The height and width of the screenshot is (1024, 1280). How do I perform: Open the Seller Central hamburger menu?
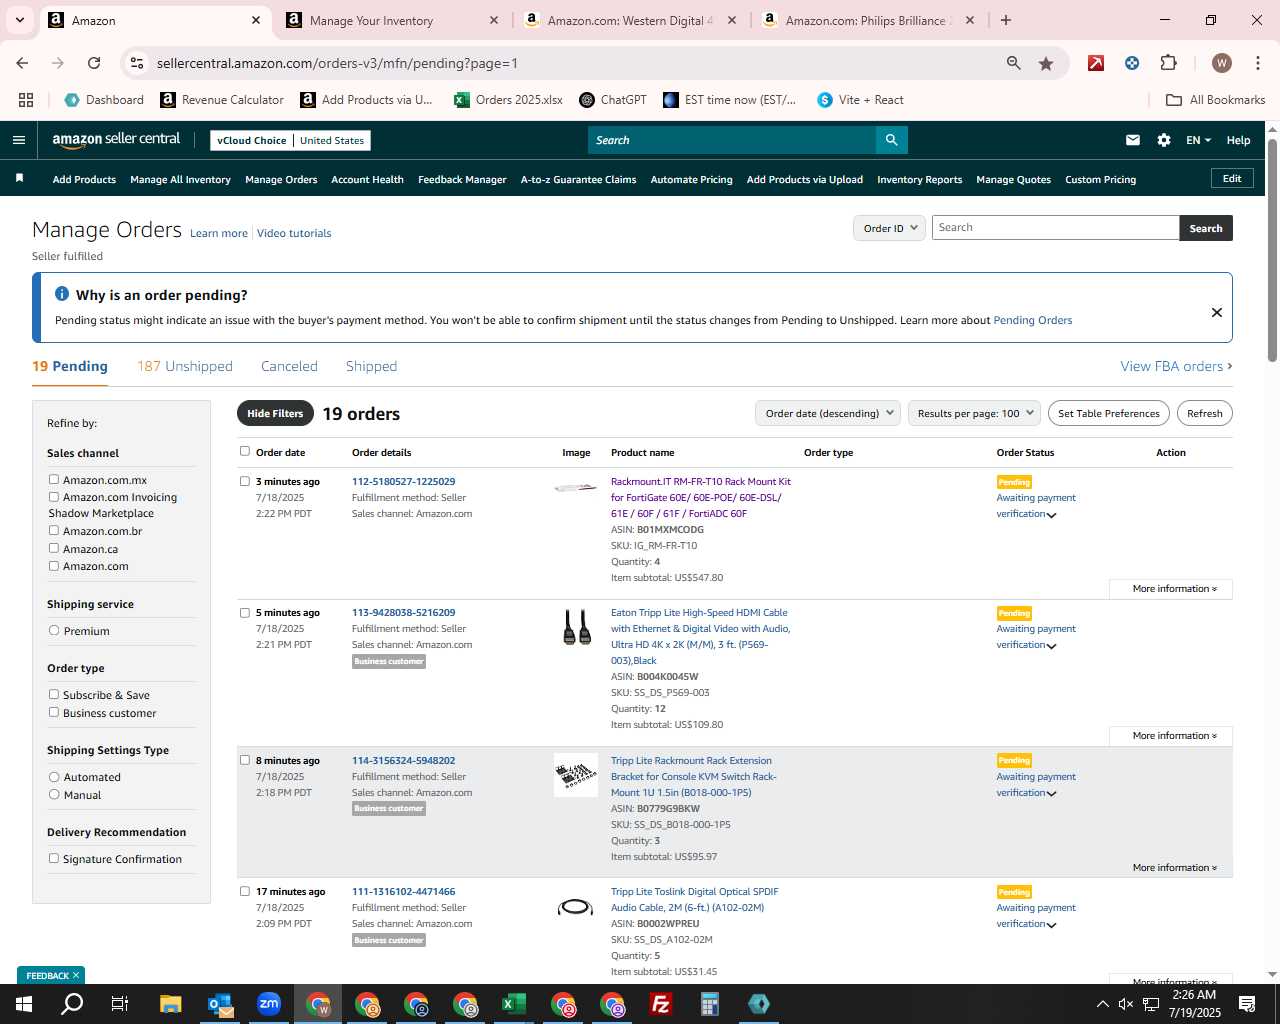(18, 140)
